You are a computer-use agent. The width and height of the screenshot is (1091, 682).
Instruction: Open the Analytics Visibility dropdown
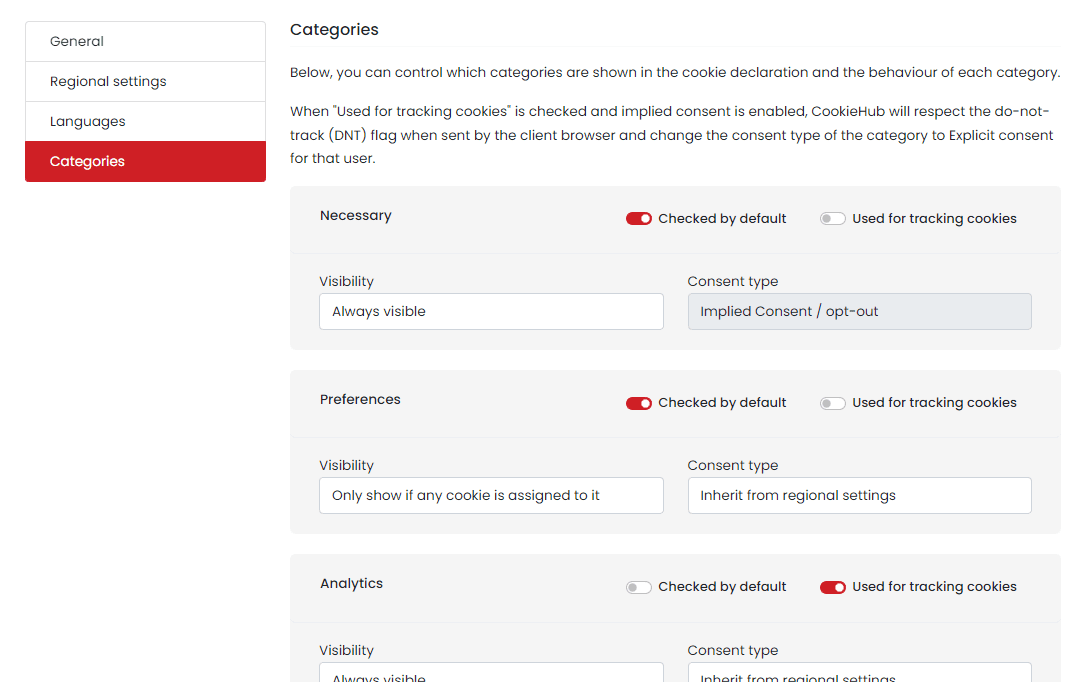pos(491,673)
